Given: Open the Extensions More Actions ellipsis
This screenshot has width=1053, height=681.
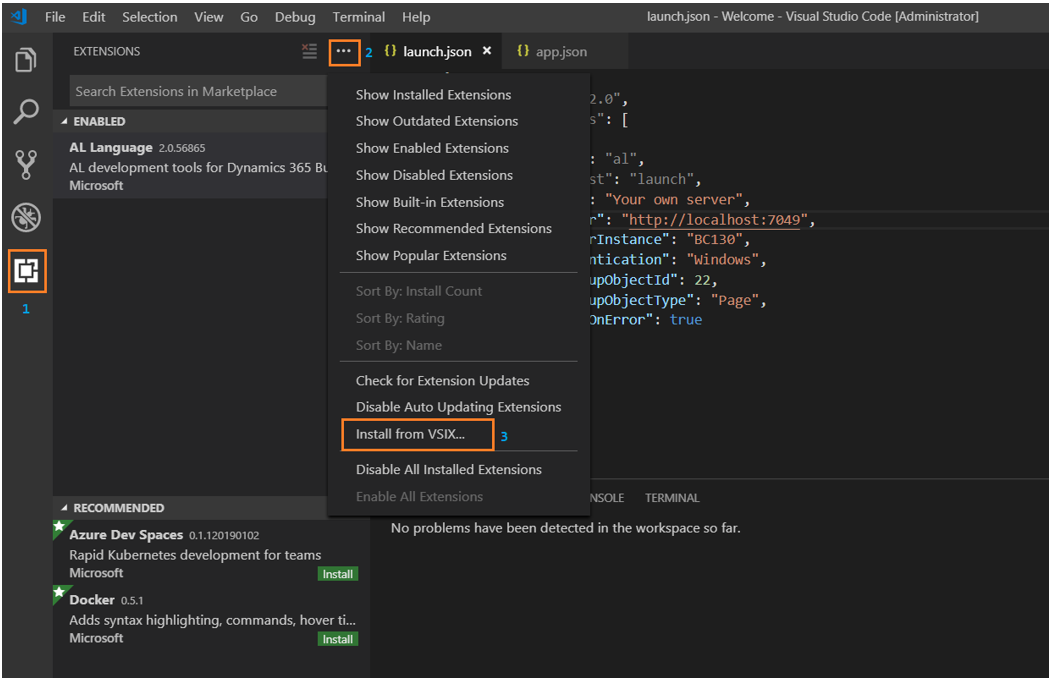Looking at the screenshot, I should coord(344,52).
